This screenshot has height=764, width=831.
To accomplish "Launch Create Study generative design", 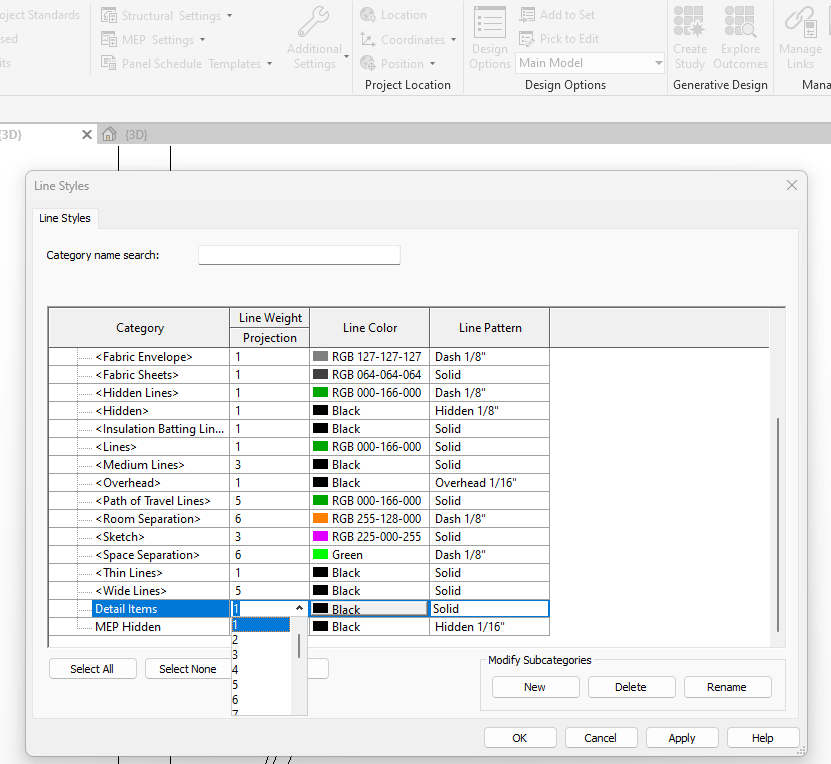I will pos(689,38).
